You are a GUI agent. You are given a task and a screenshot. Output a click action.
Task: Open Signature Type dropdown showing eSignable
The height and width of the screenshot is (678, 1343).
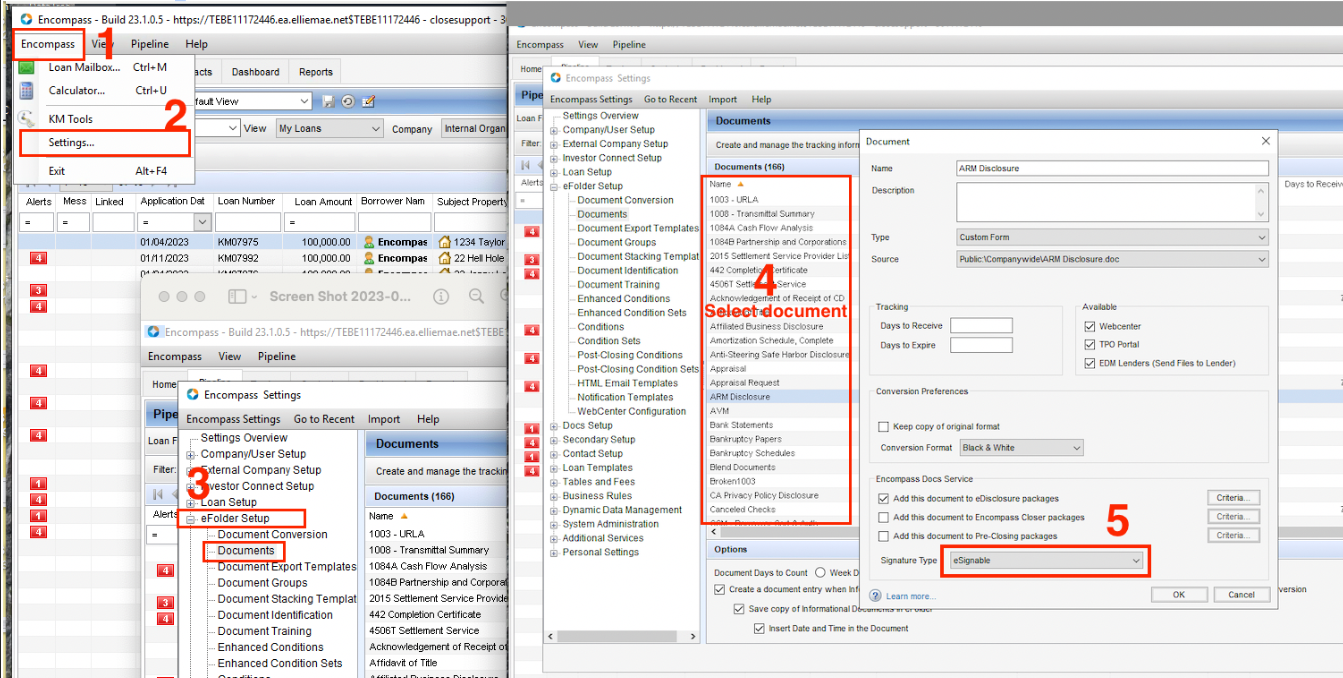(x=1047, y=560)
